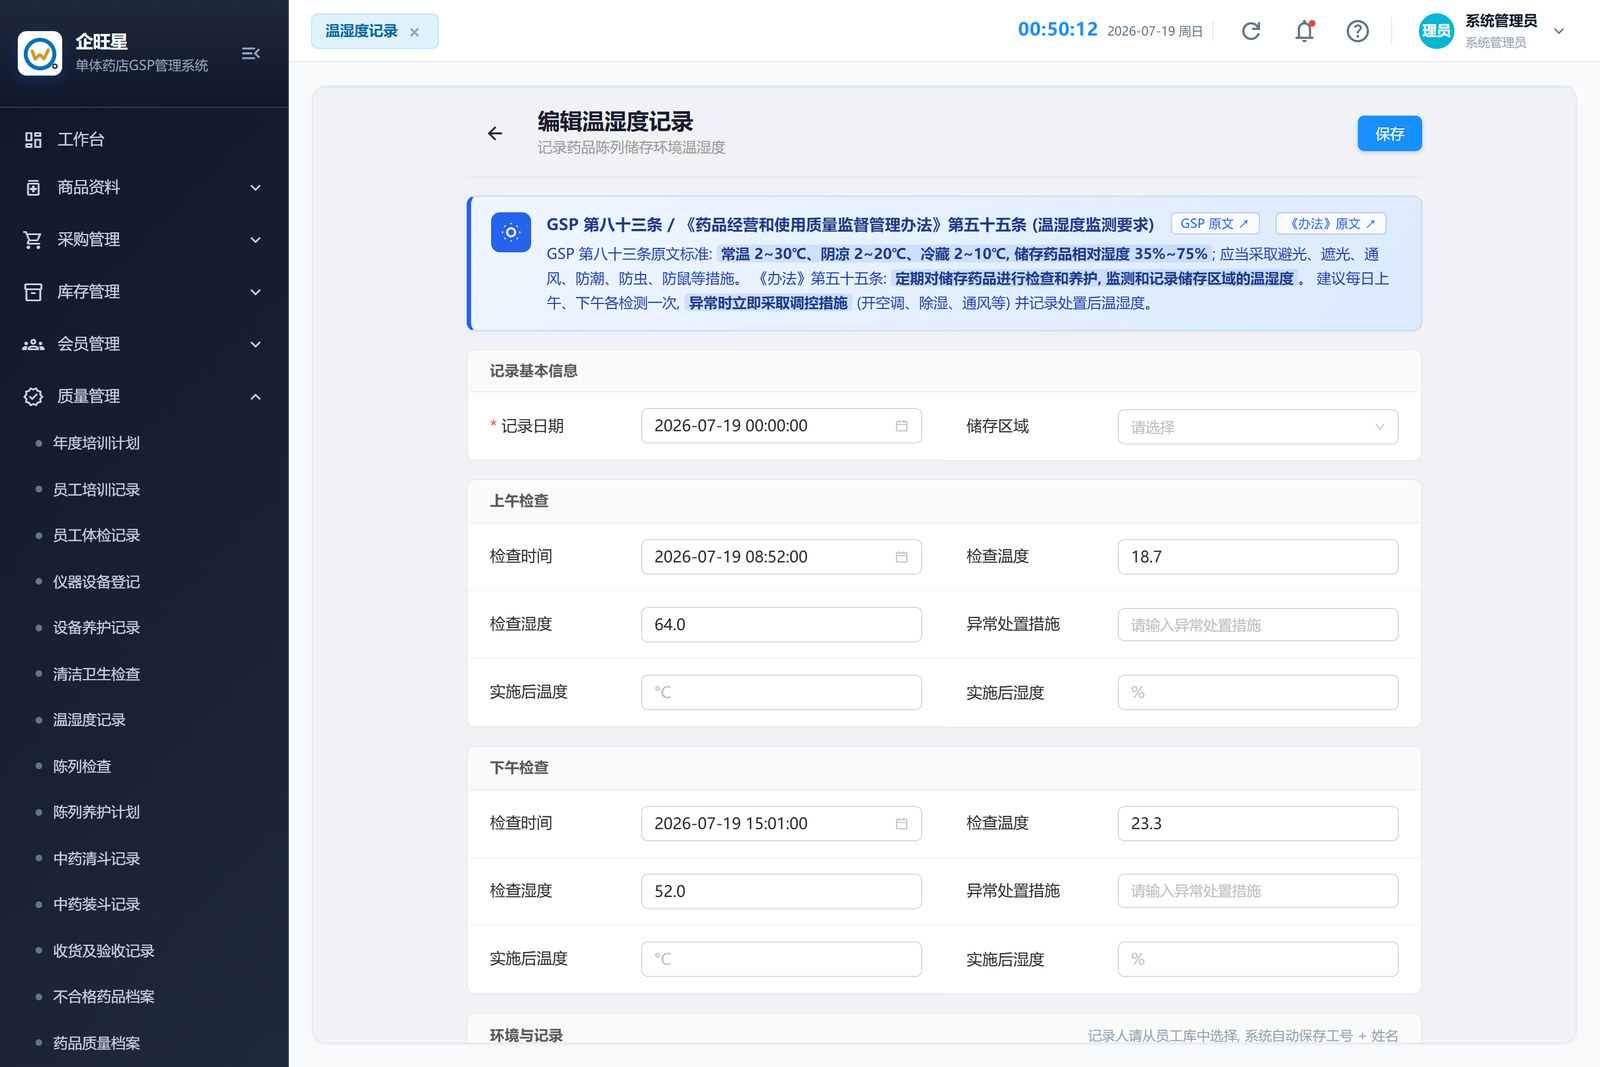Open calendar icon in 下午检查 检查时间

[x=901, y=824]
